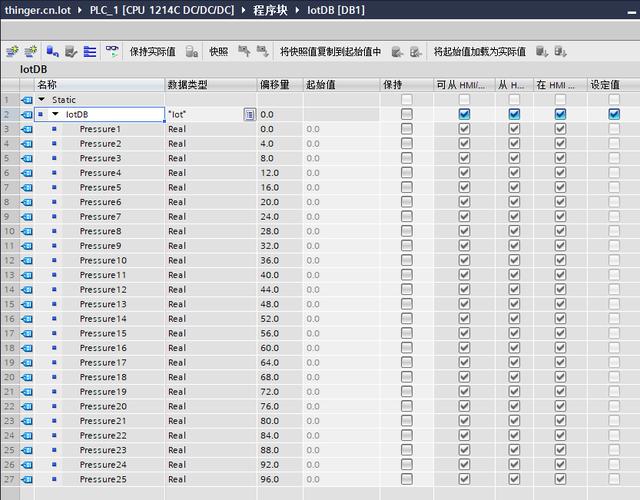Click the row icon next to row number 1
640x500 pixels.
[x=26, y=100]
